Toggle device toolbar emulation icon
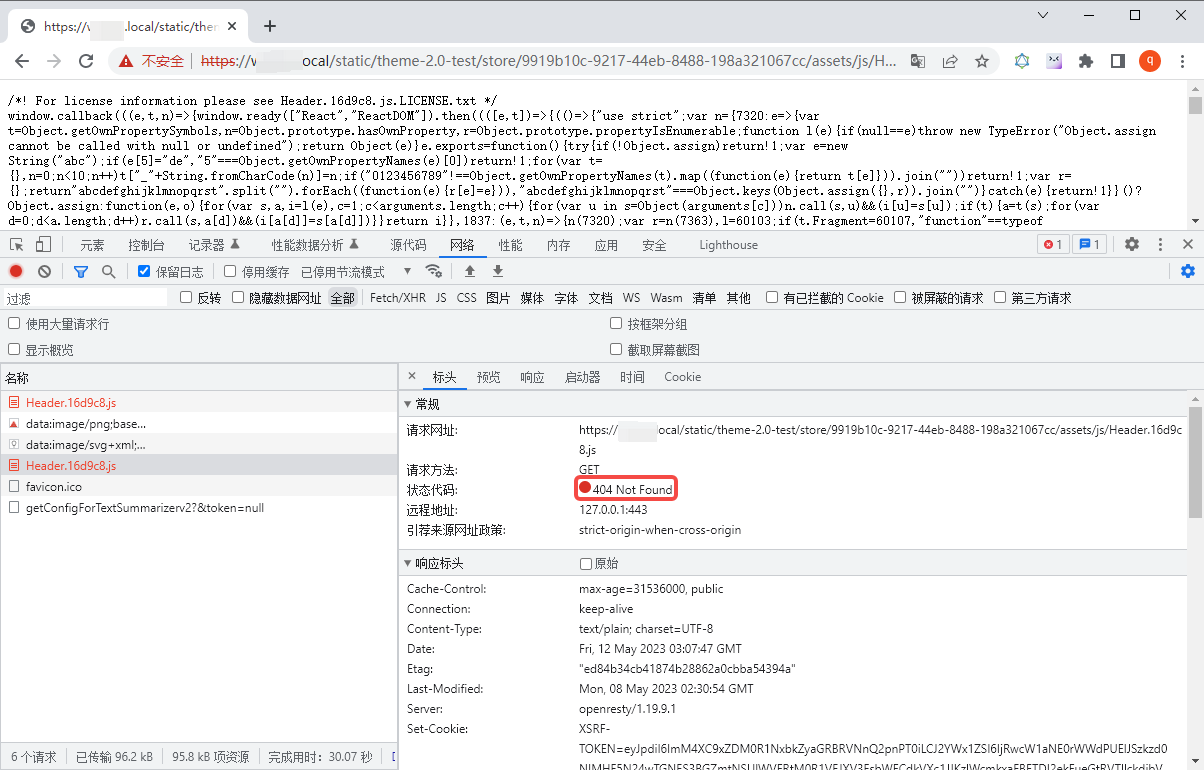The image size is (1204, 770). 43,244
